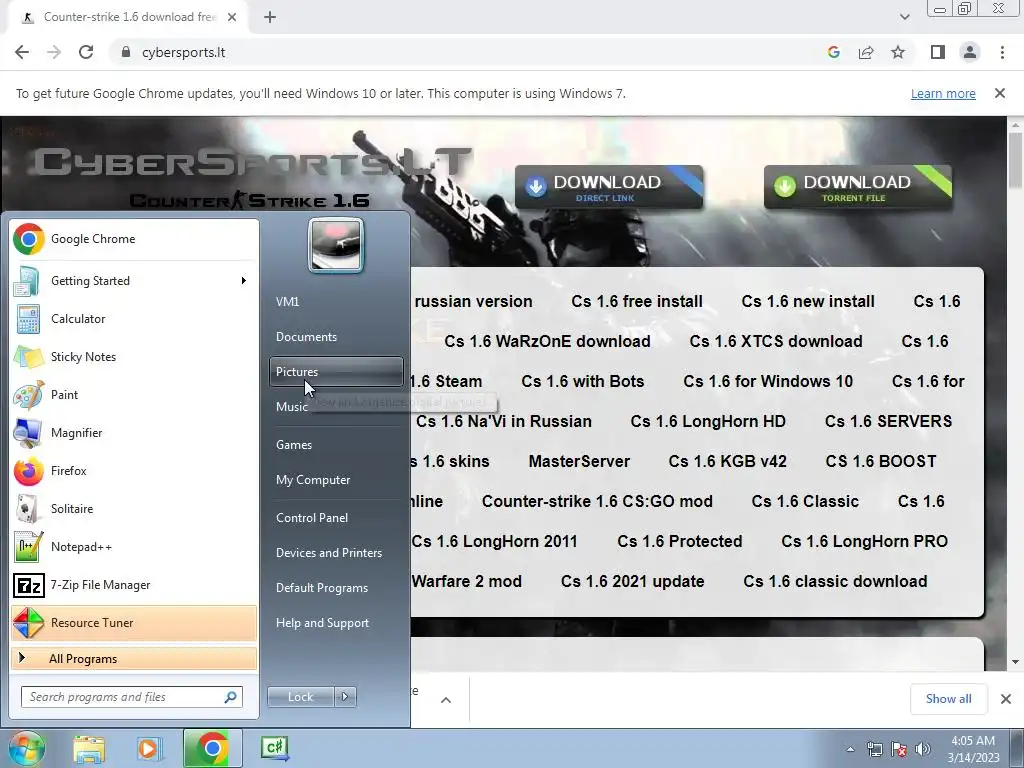The width and height of the screenshot is (1024, 768).
Task: Start Paint from the programs list
Action: coord(134,394)
